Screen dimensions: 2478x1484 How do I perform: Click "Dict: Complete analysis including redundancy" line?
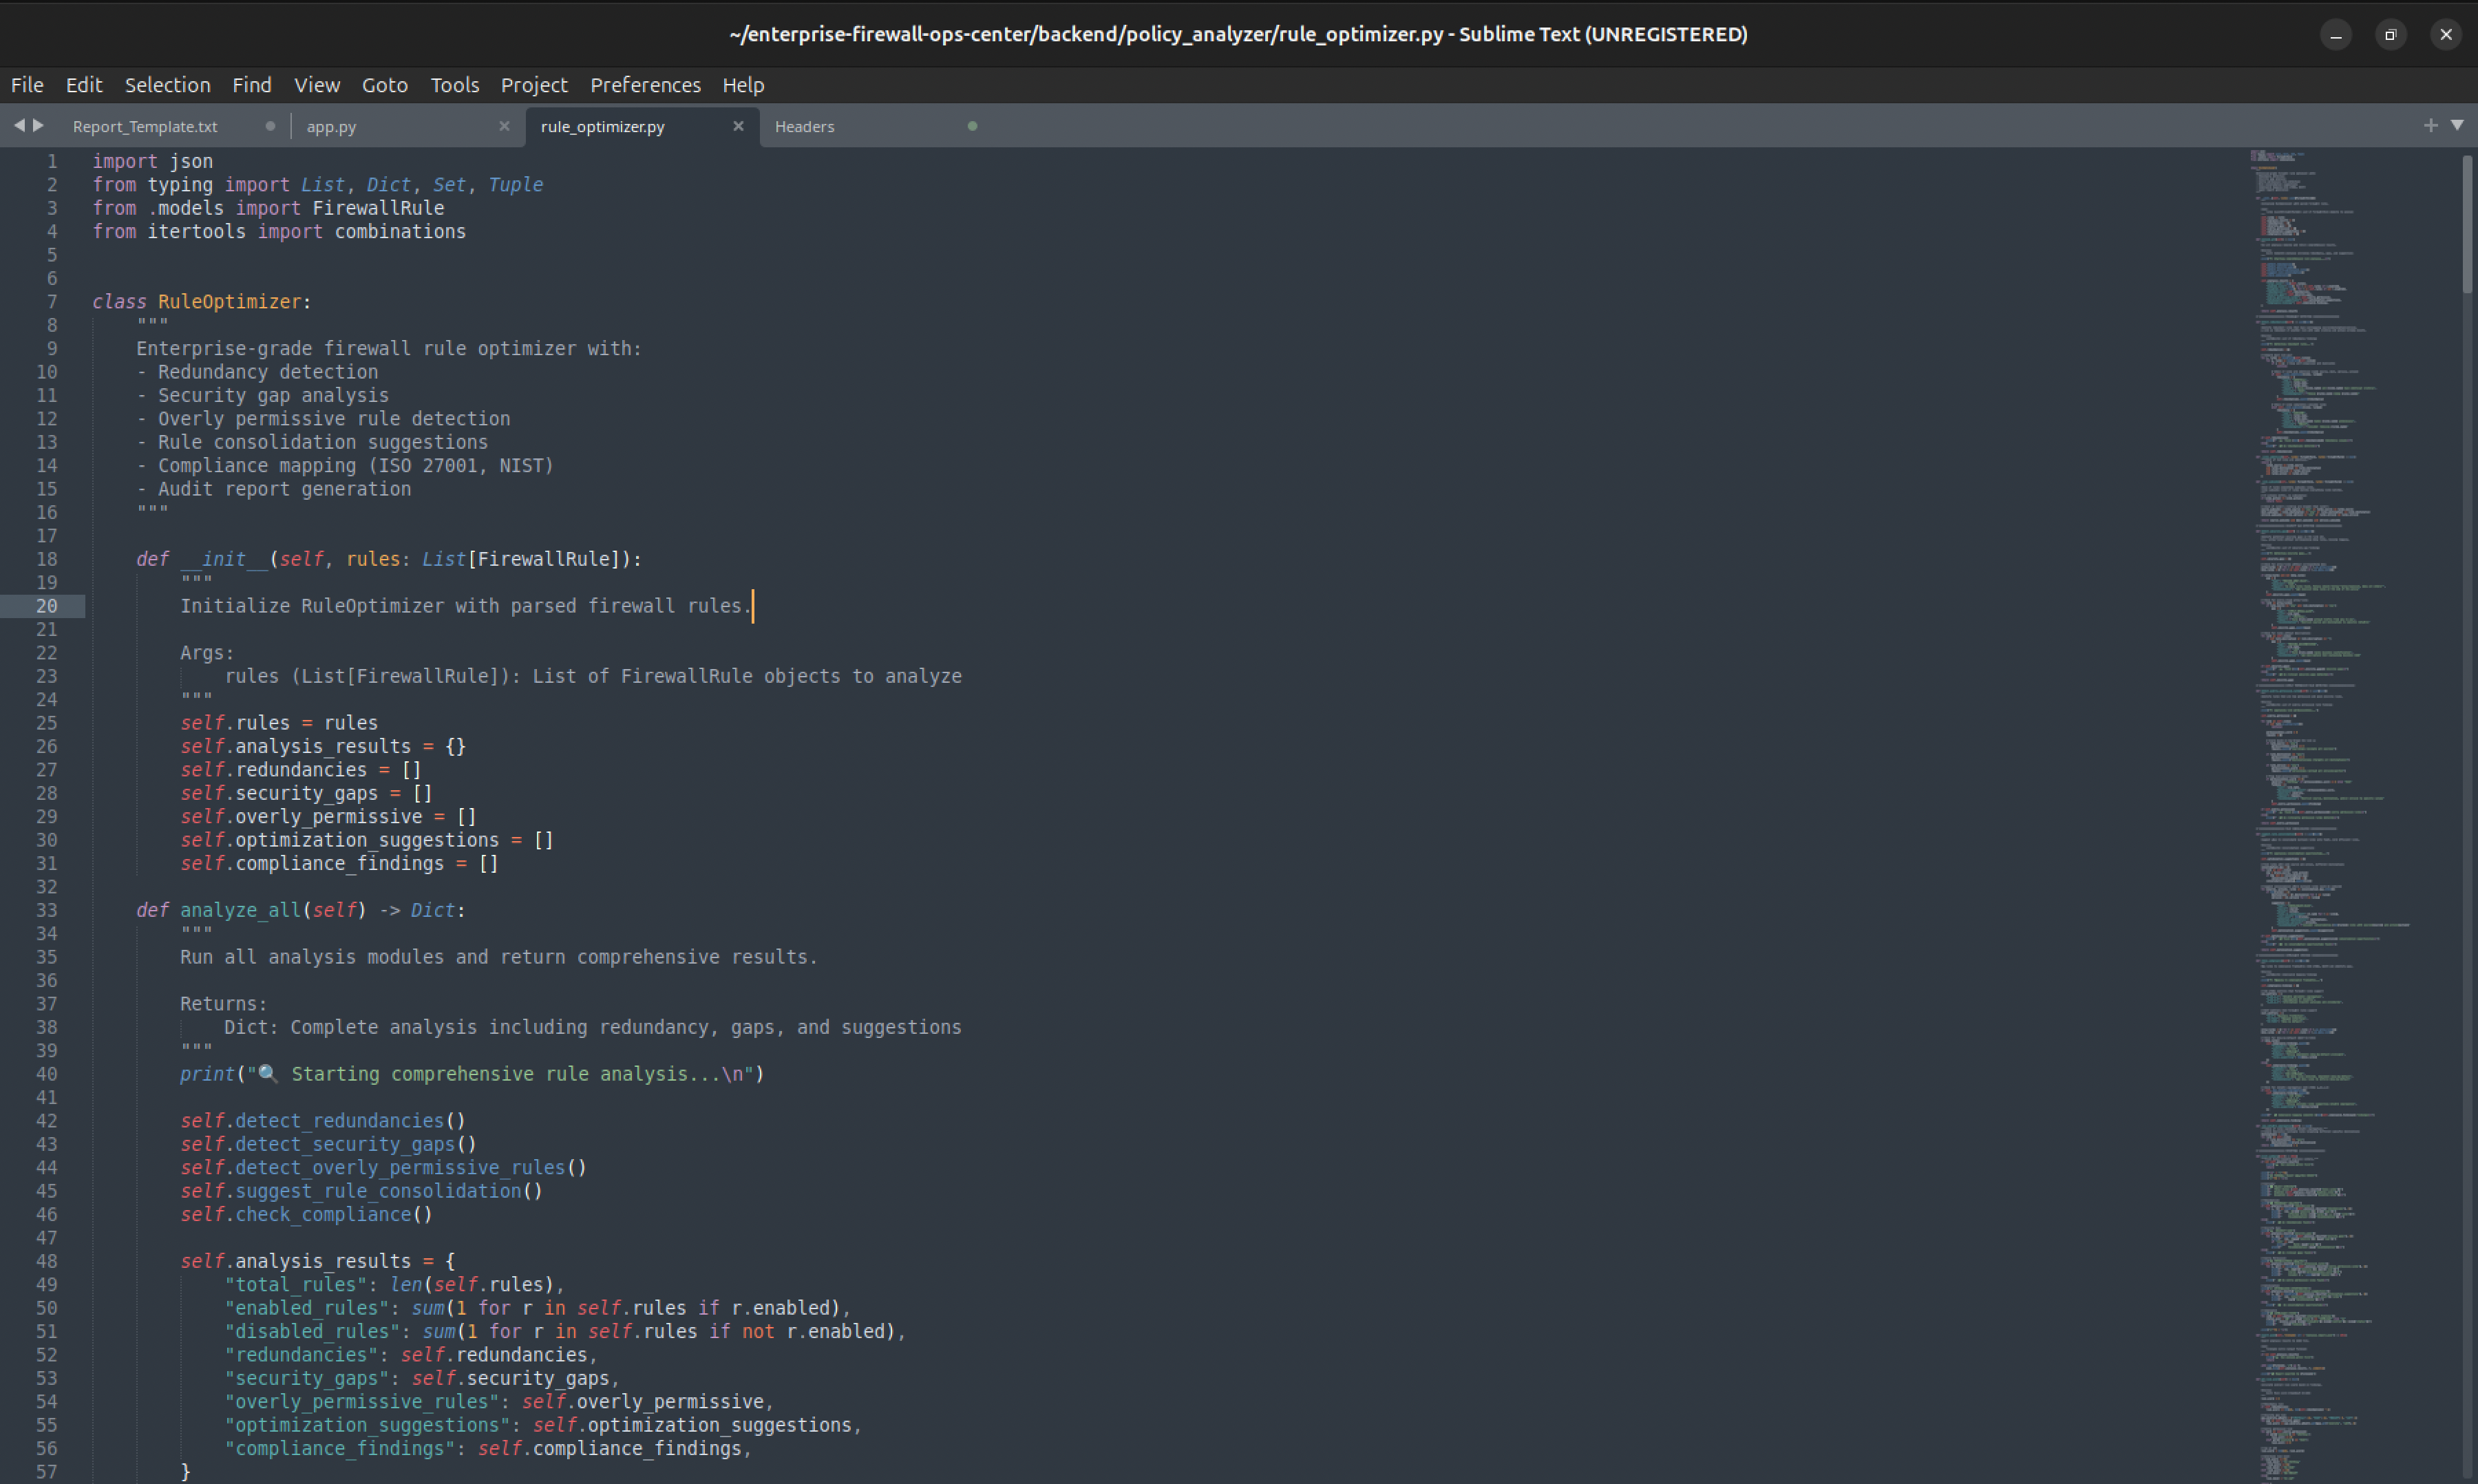click(x=592, y=1027)
